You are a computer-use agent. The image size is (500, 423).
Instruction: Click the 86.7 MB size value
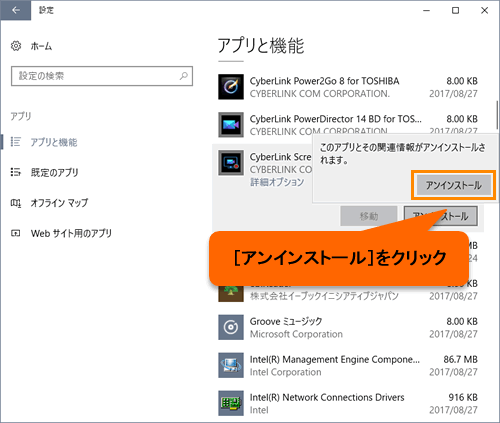[460, 359]
